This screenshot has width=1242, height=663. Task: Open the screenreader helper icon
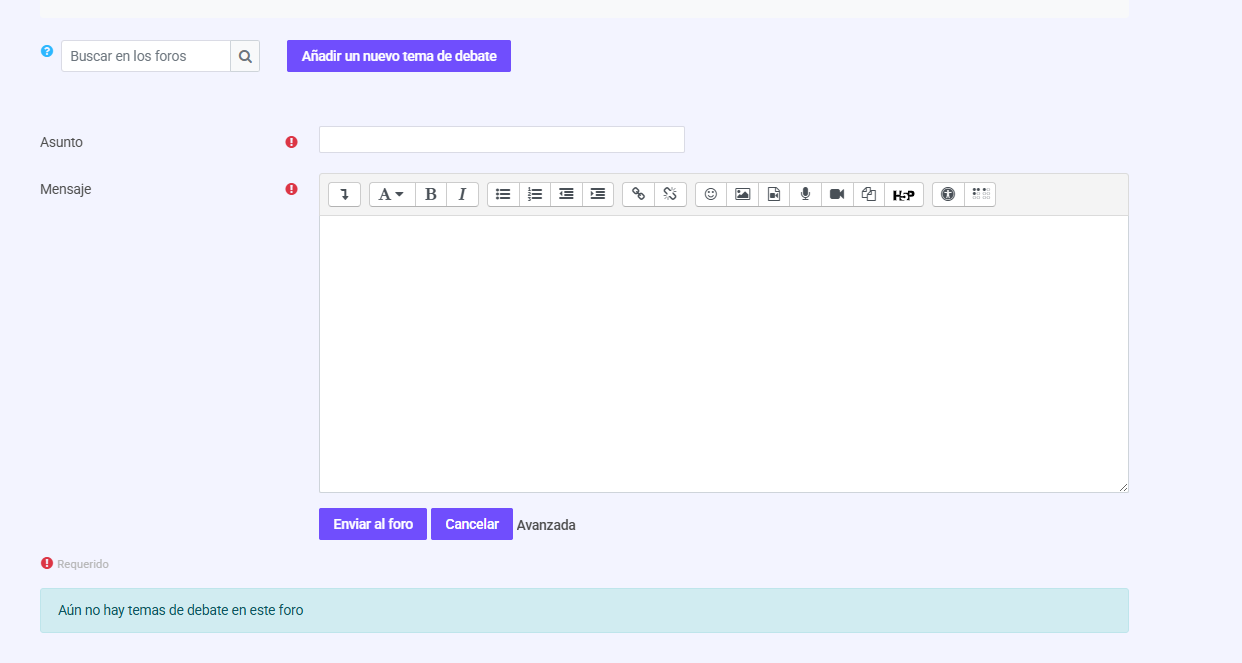tap(980, 194)
